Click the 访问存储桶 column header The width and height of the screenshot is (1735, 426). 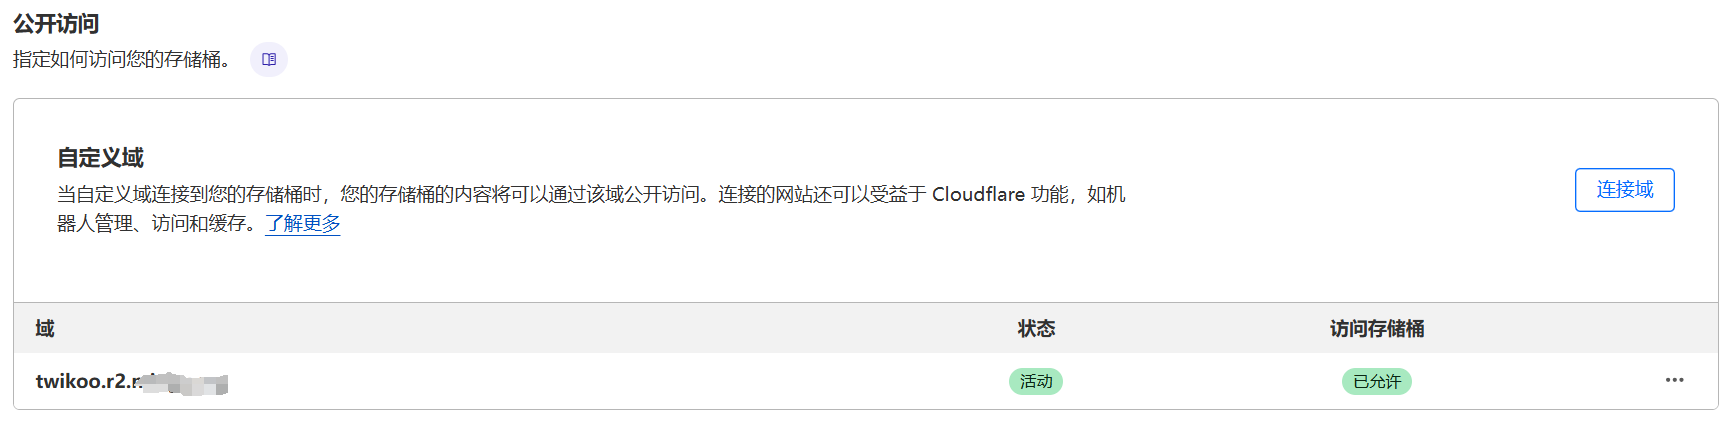(x=1376, y=328)
